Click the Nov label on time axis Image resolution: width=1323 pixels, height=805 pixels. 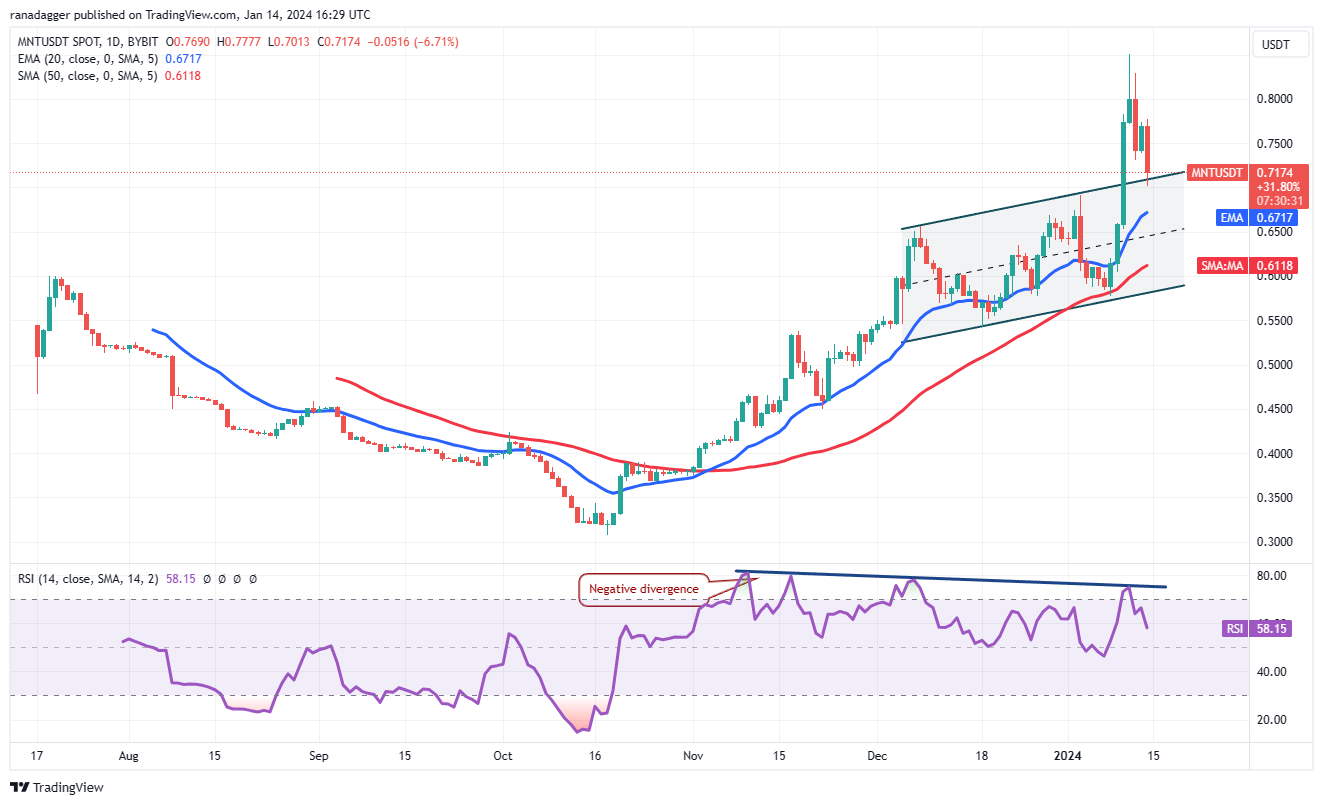pos(691,757)
